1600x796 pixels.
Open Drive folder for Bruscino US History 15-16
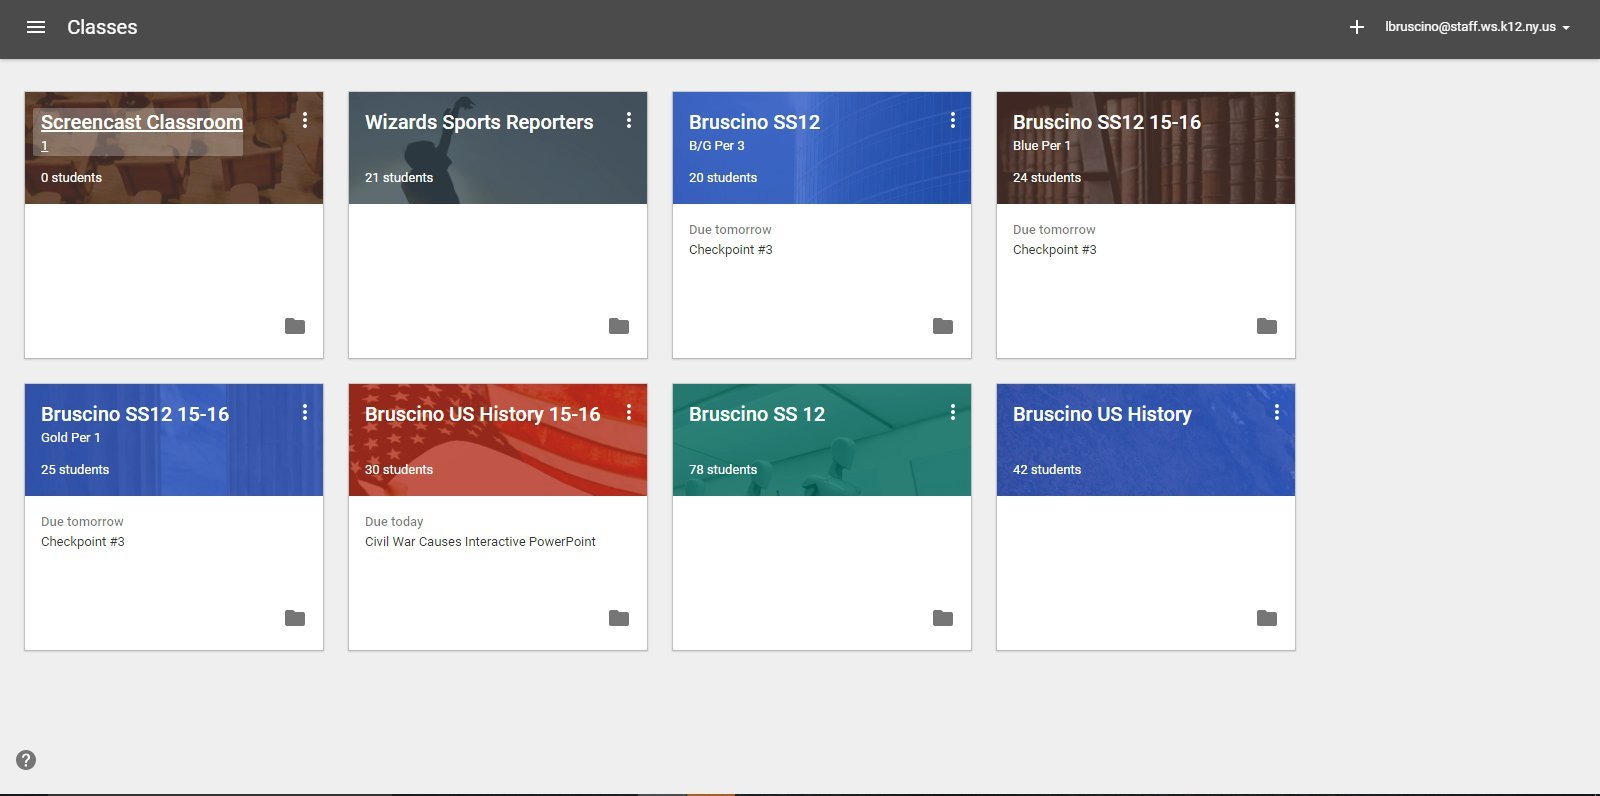(619, 618)
